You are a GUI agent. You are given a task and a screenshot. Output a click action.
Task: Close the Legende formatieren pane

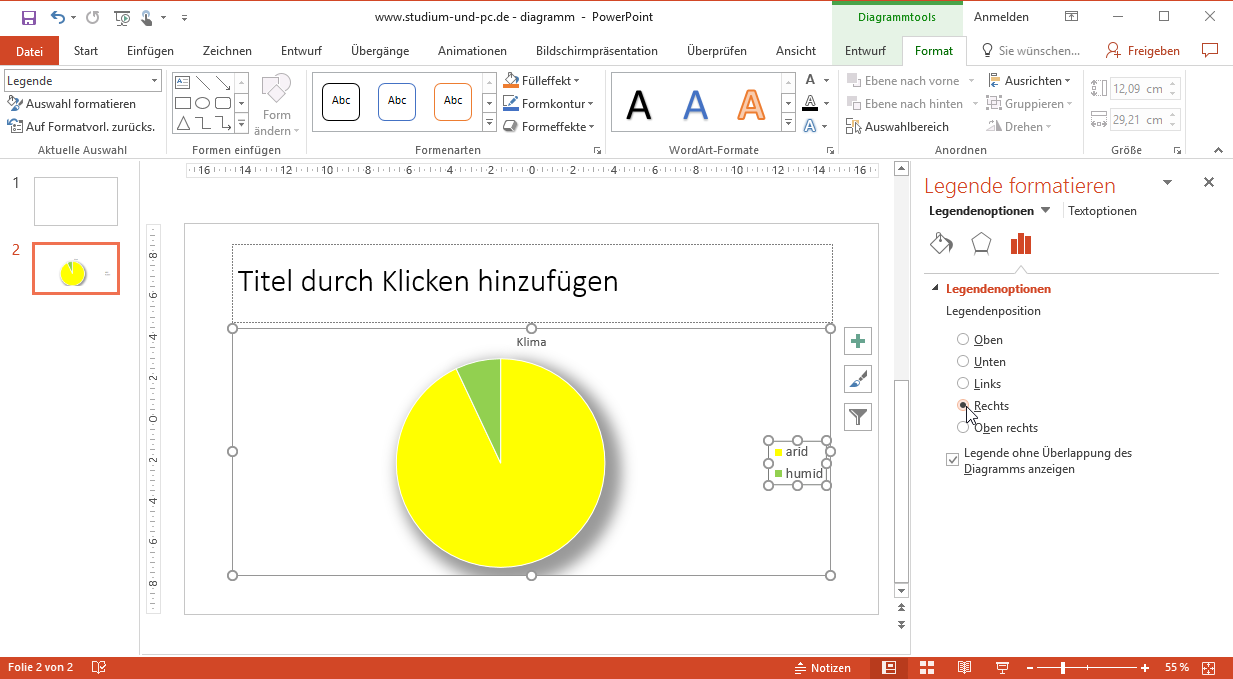[1208, 182]
